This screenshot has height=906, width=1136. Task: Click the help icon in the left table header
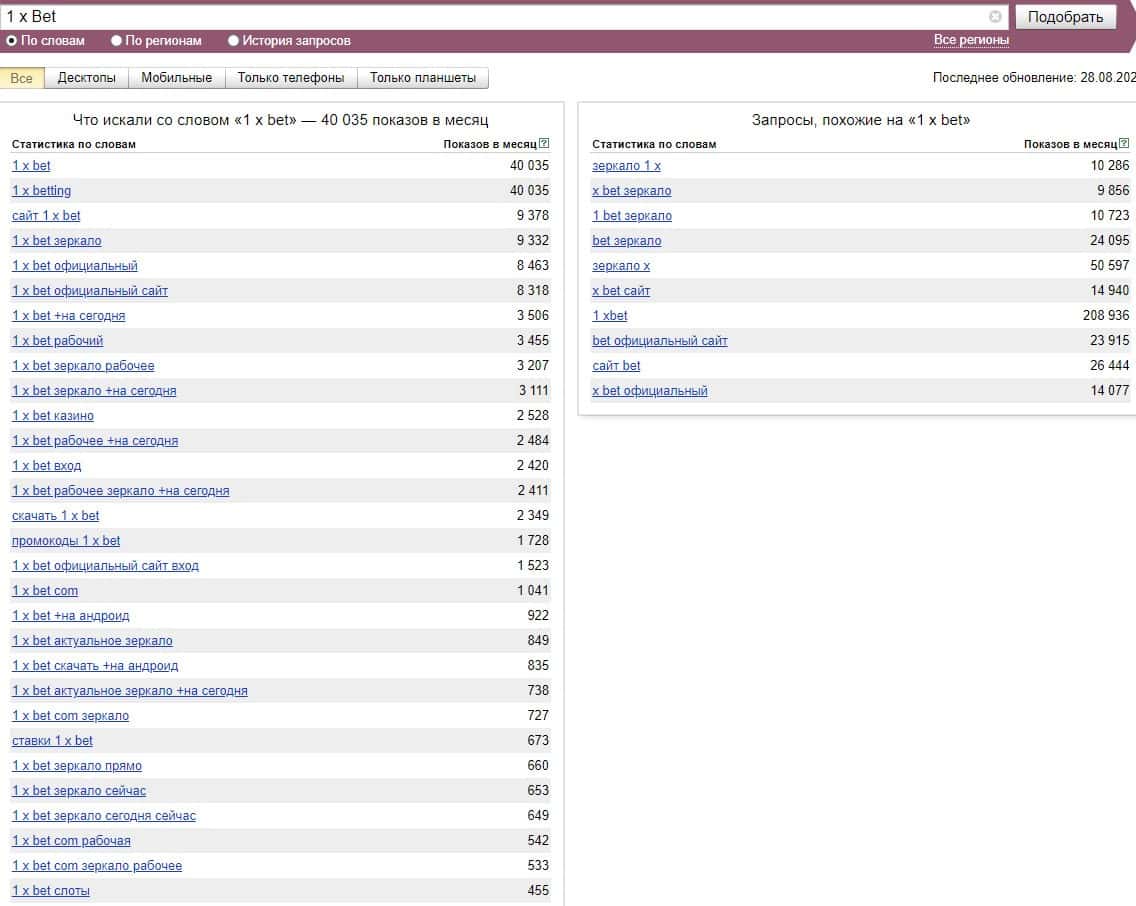pyautogui.click(x=544, y=144)
